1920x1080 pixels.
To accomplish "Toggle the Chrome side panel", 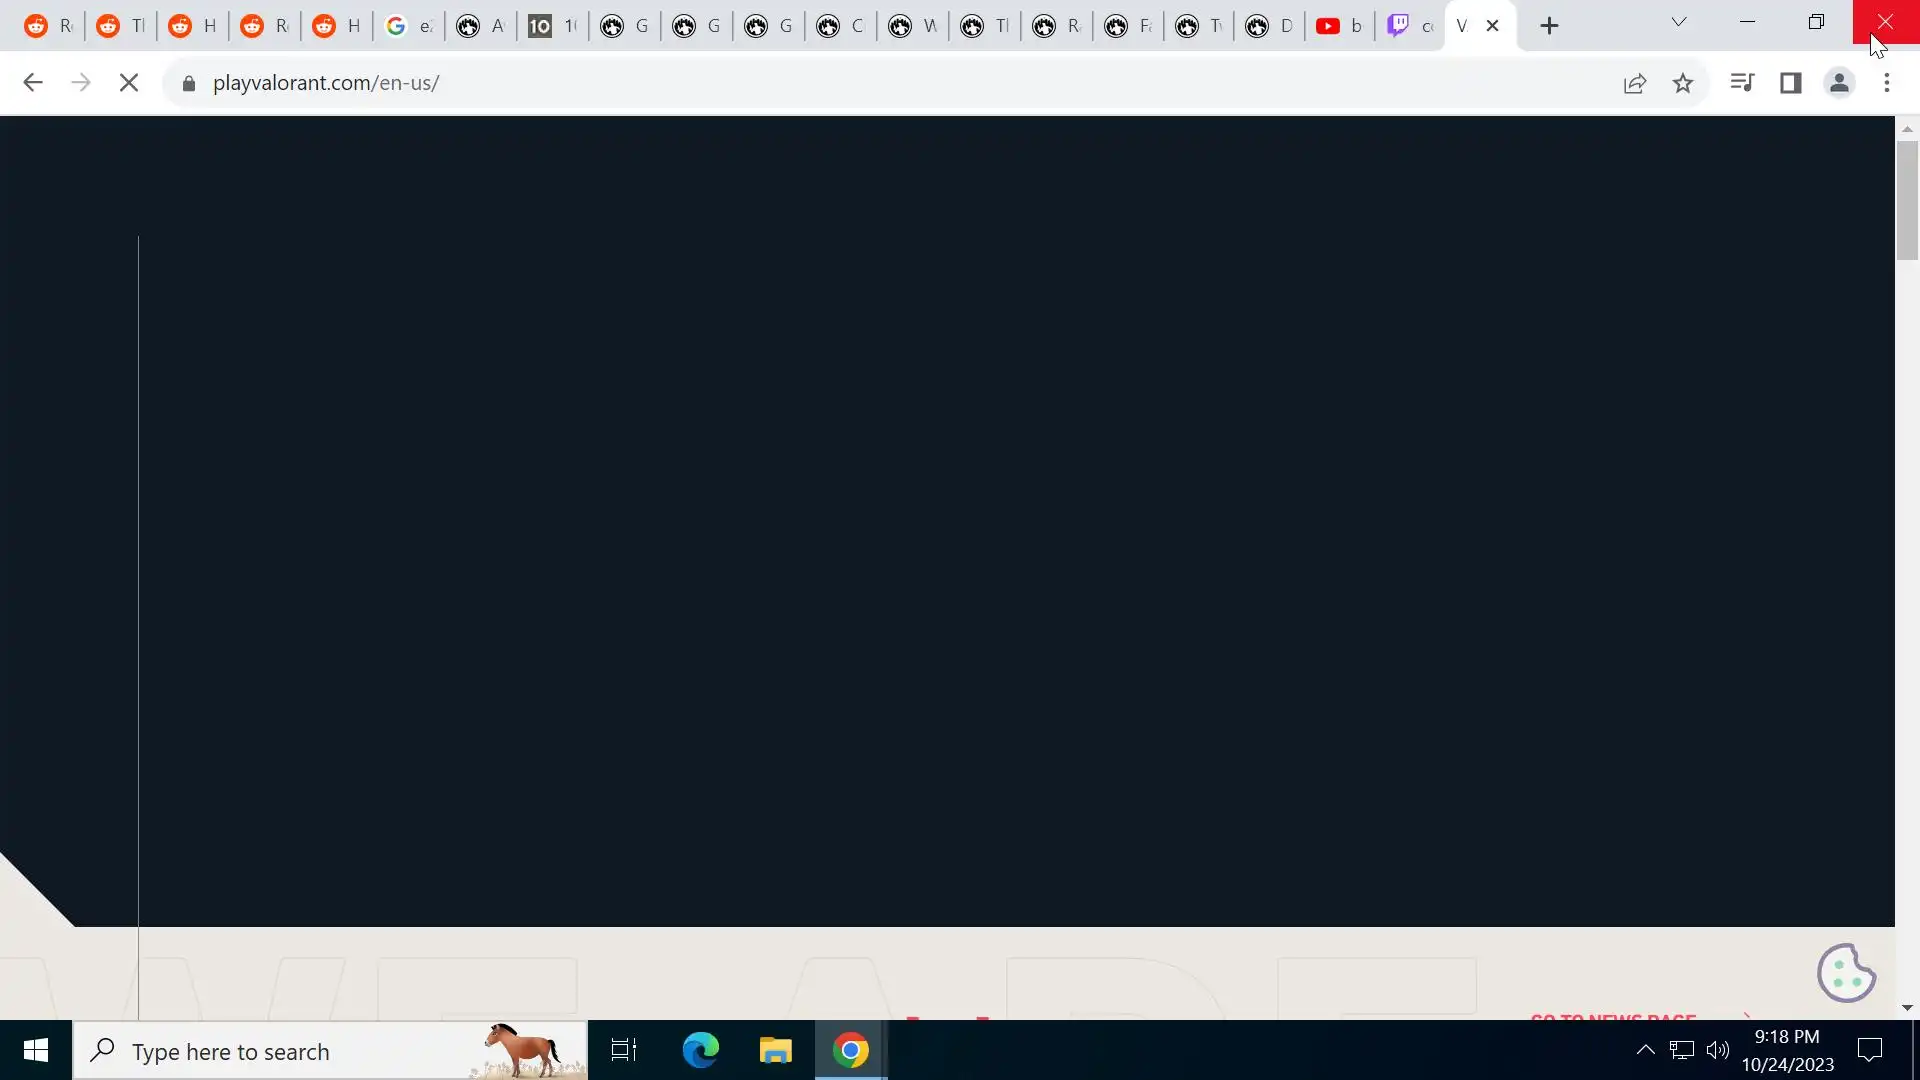I will 1791,83.
